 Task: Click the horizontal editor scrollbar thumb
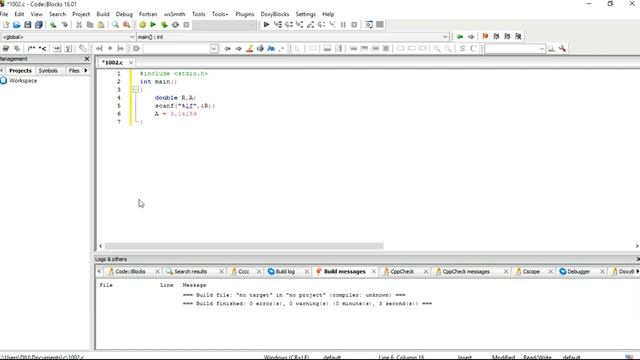pyautogui.click(x=244, y=246)
